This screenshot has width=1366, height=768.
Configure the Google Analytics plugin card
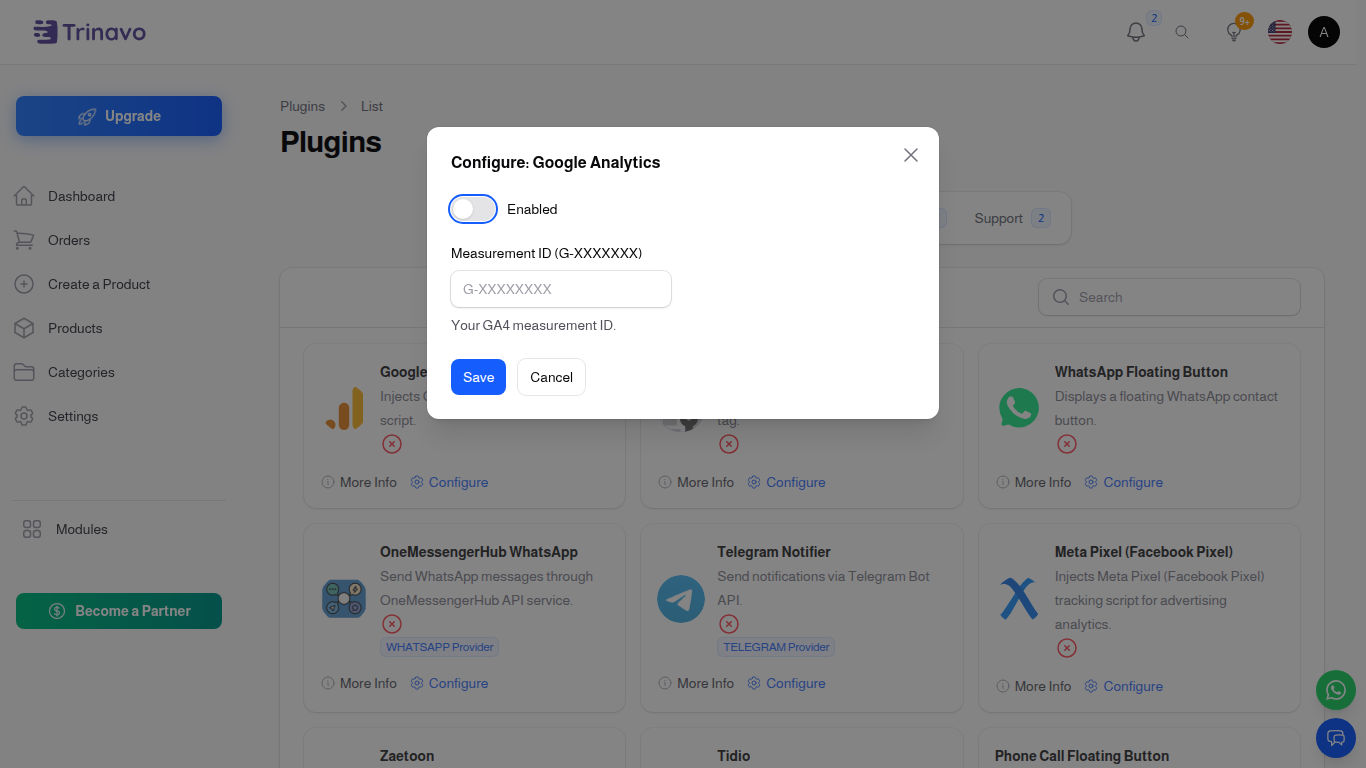[449, 482]
